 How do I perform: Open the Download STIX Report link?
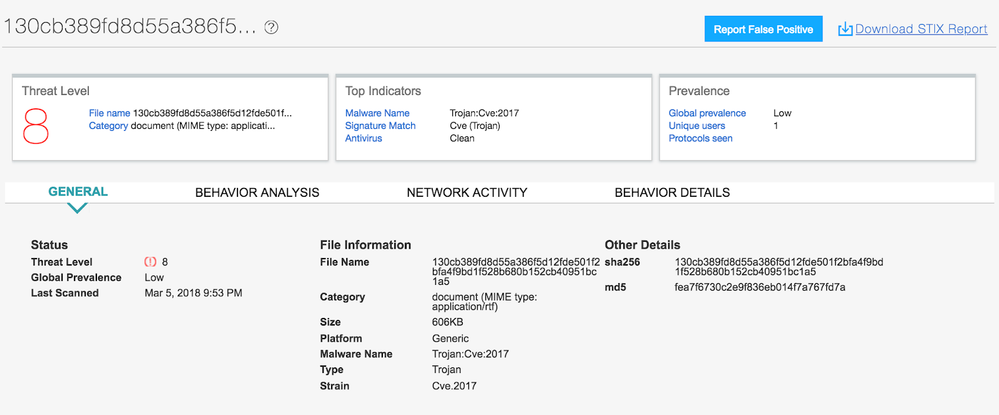[x=921, y=29]
